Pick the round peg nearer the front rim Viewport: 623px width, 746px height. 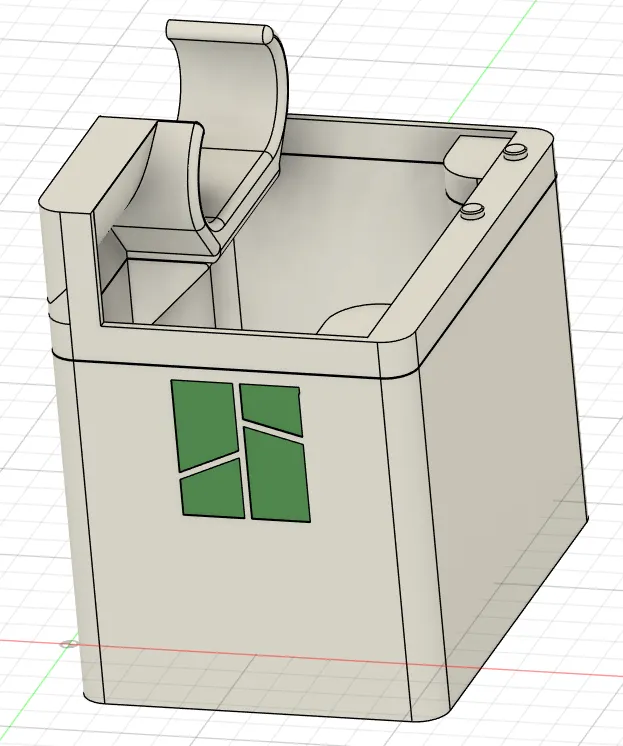(474, 210)
